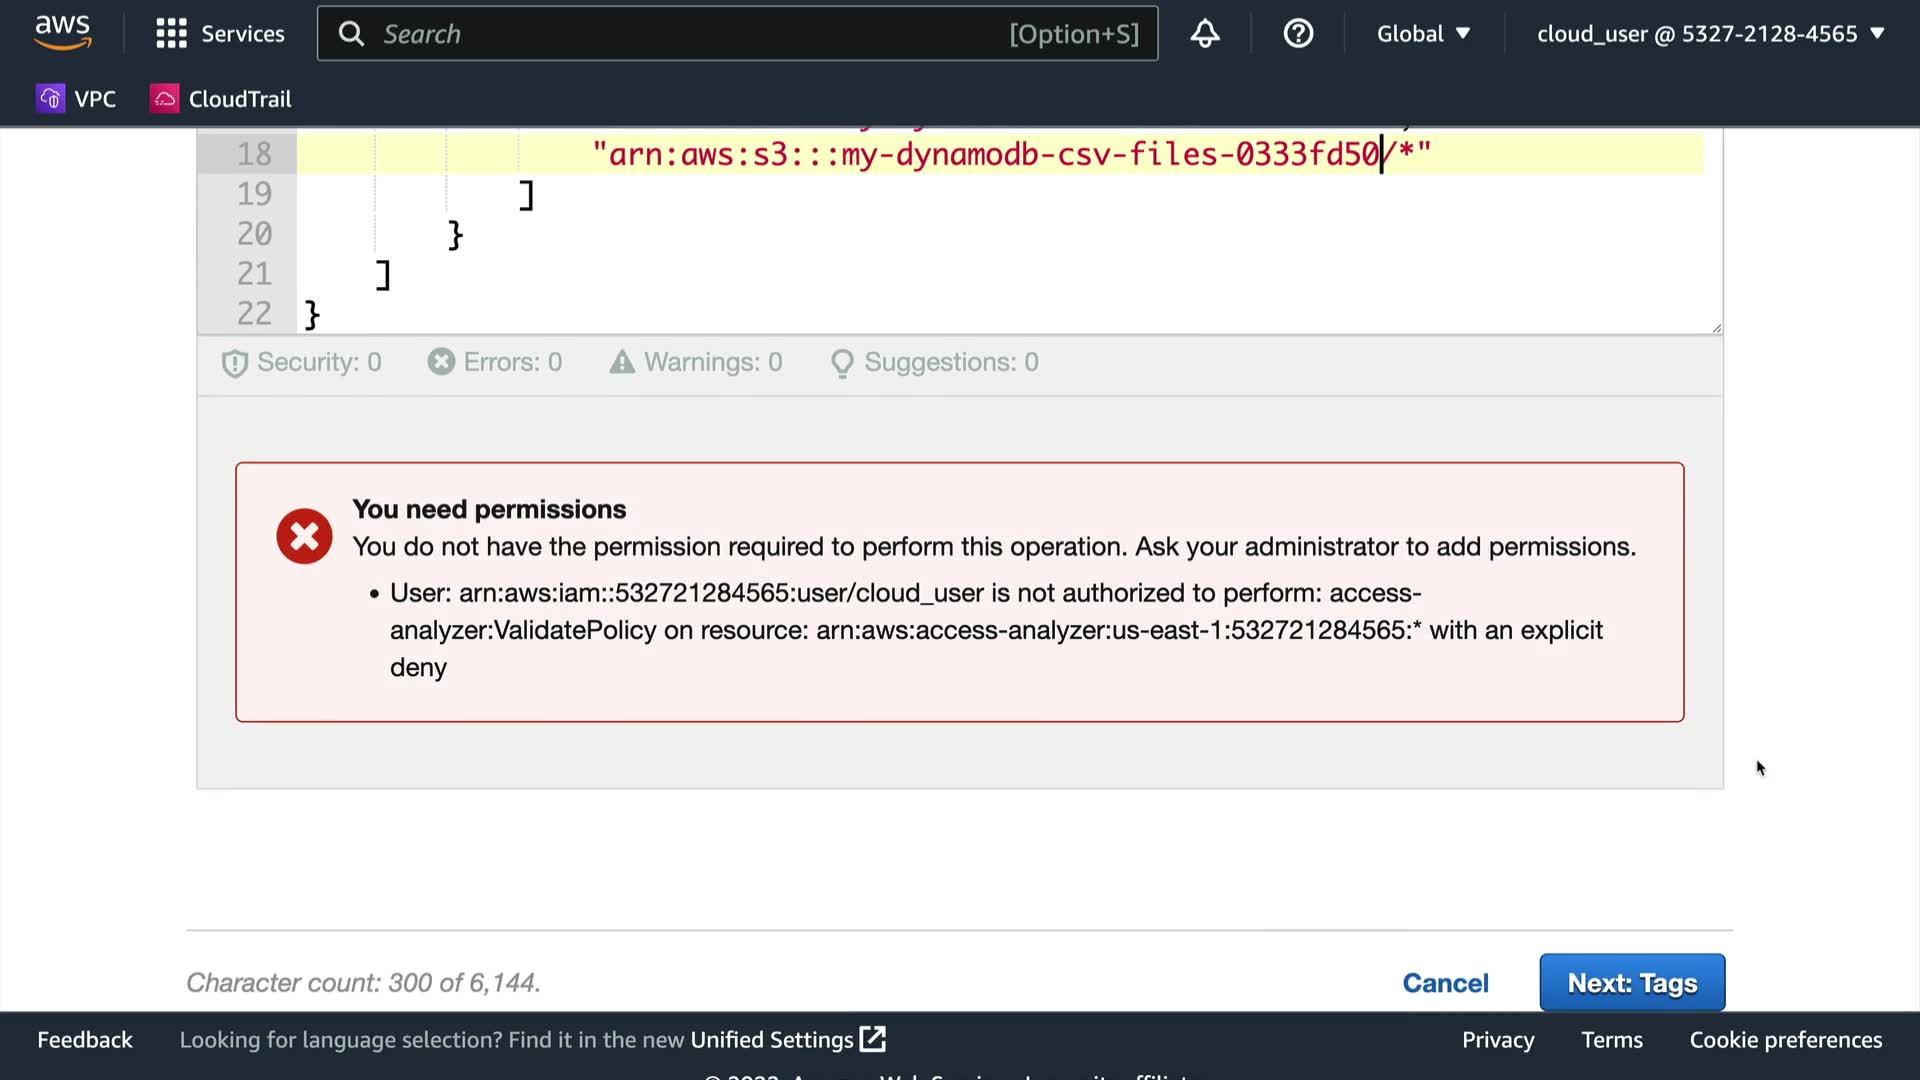Click the AWS logo home icon

click(x=62, y=32)
